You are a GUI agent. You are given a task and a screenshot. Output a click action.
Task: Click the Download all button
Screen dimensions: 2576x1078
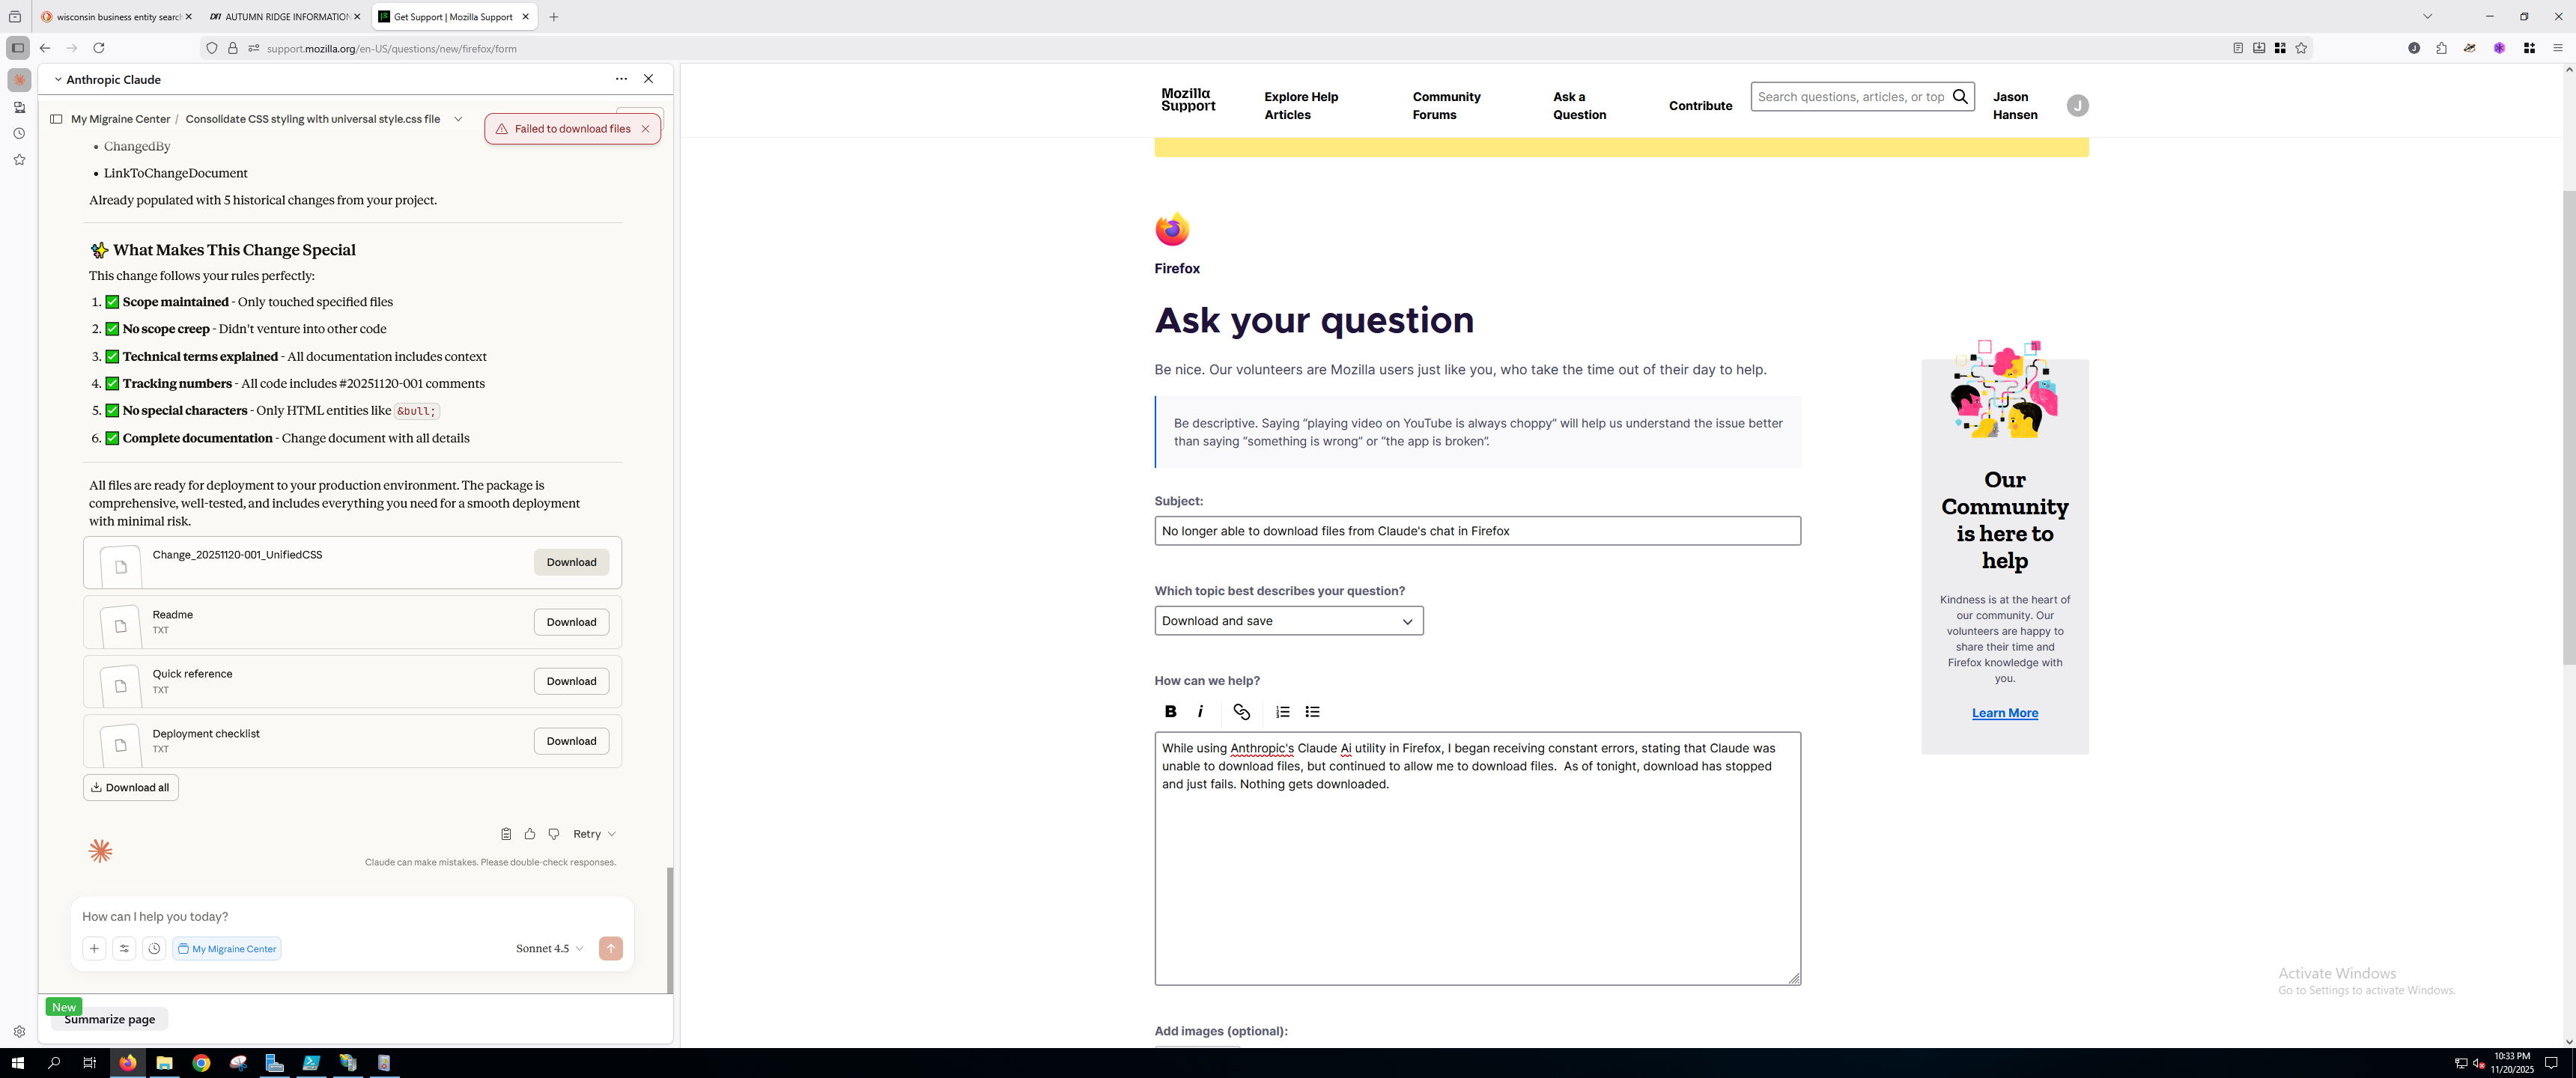point(131,788)
